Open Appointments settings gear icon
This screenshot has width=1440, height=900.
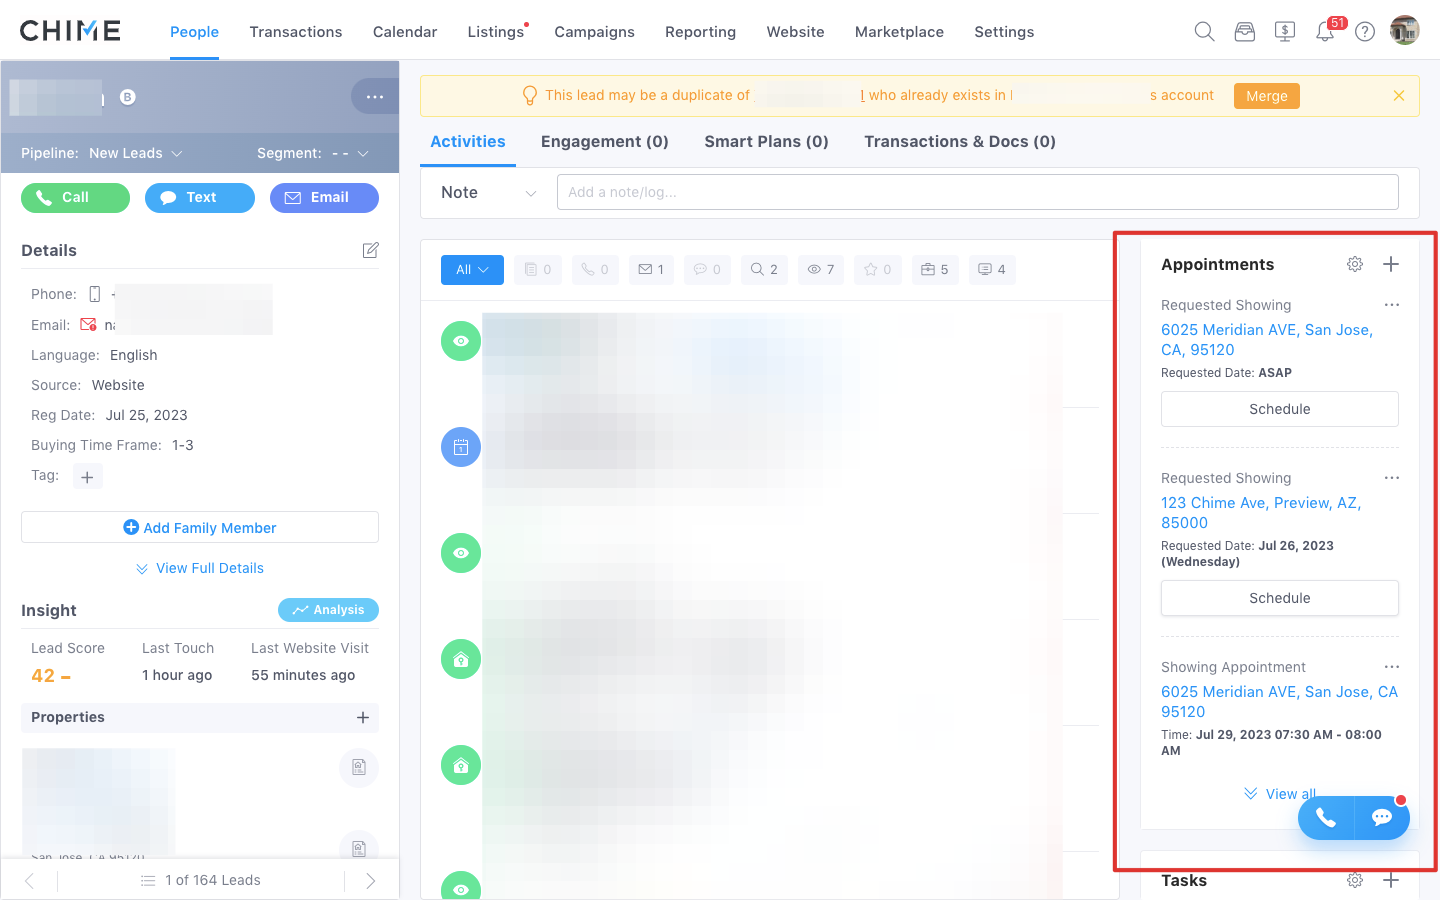[1355, 264]
